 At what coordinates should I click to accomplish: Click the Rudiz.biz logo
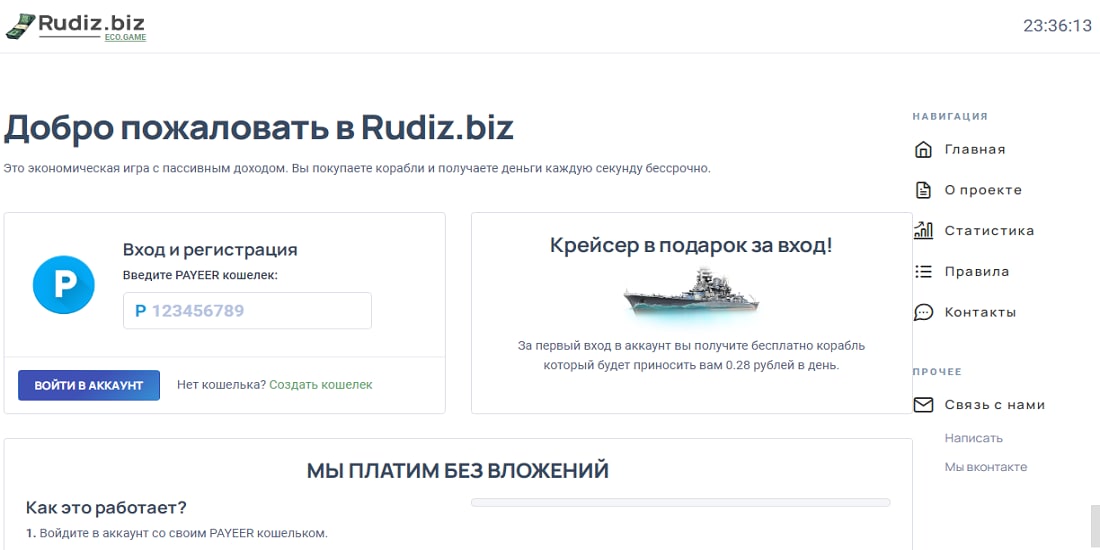point(76,27)
